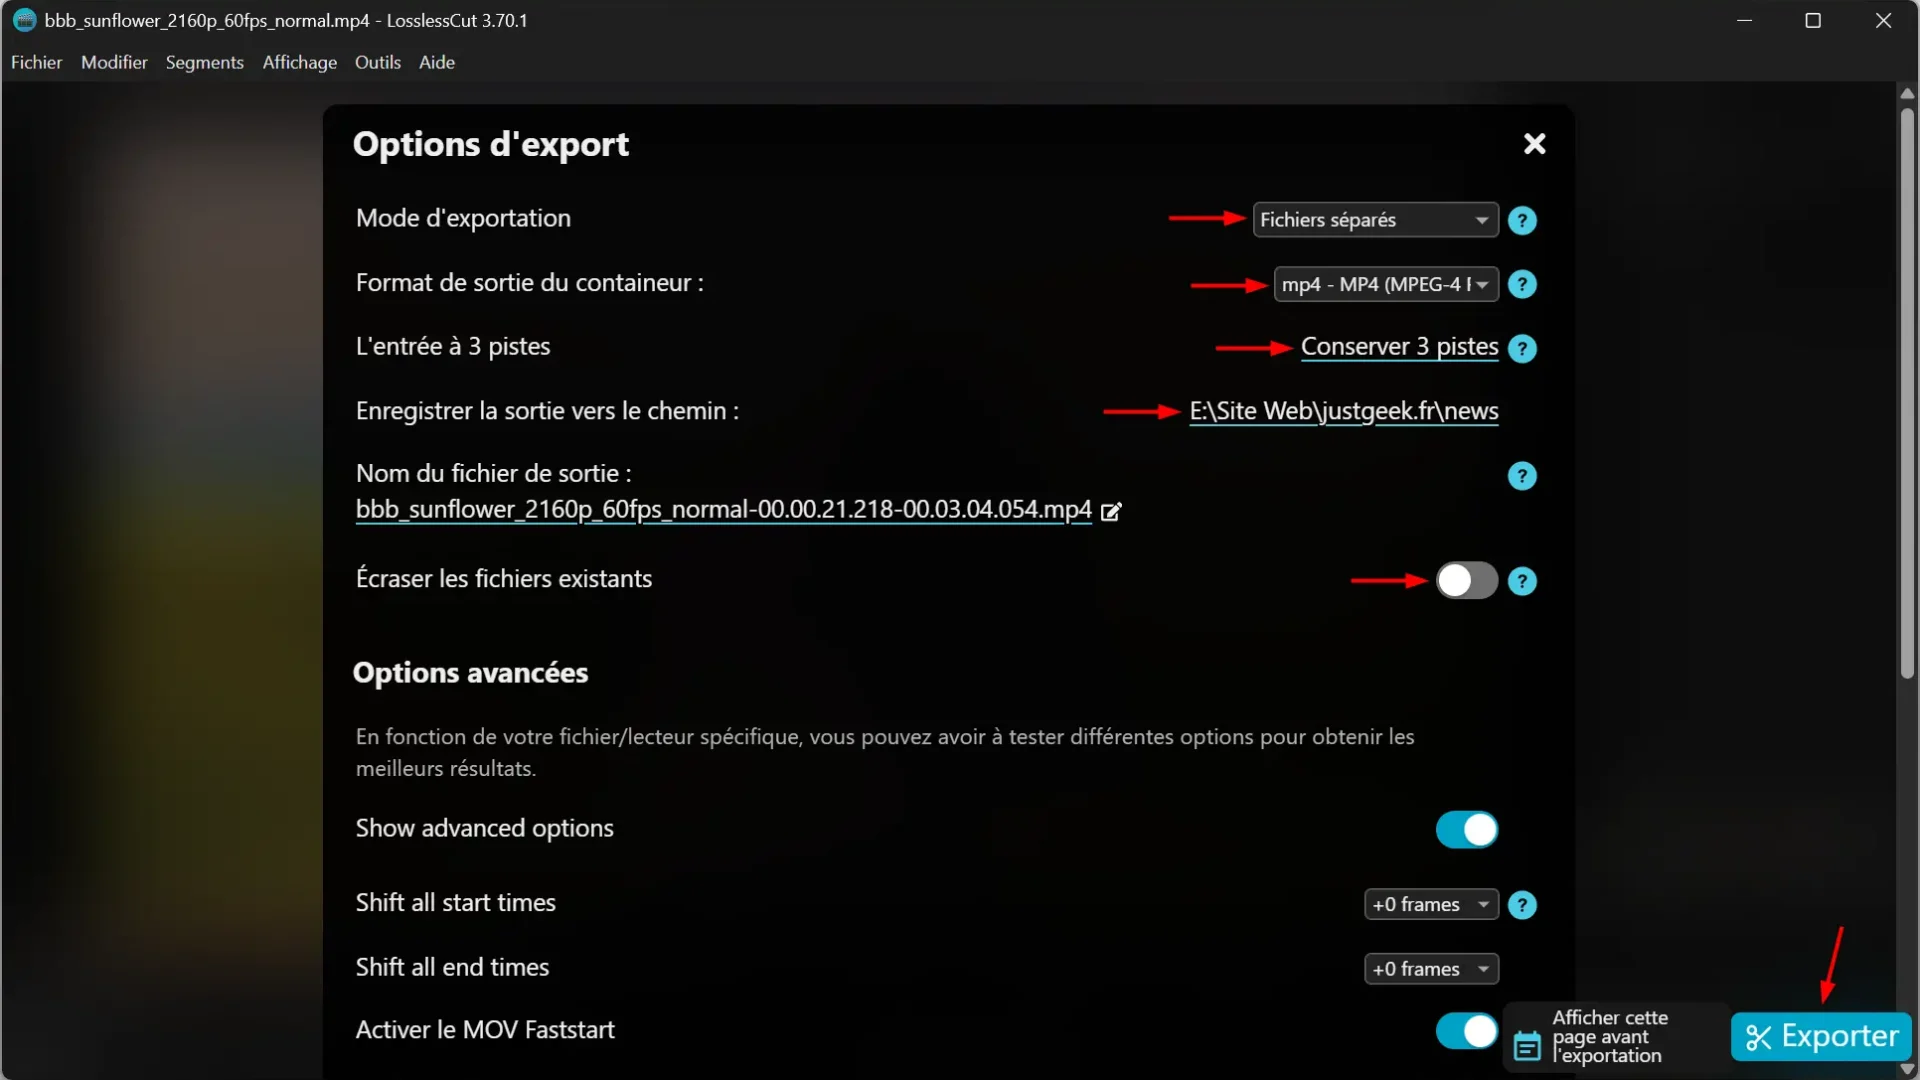This screenshot has width=1920, height=1080.
Task: Disable Show advanced options switch
Action: 1466,829
